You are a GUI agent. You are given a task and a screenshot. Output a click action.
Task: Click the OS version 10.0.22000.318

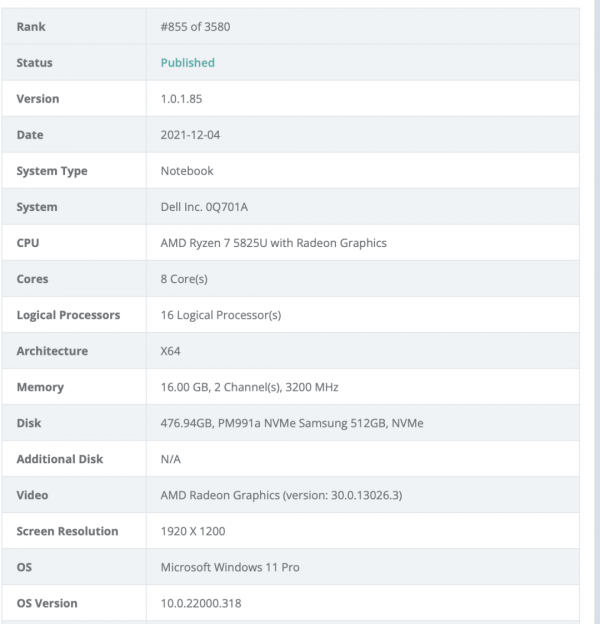click(x=201, y=603)
